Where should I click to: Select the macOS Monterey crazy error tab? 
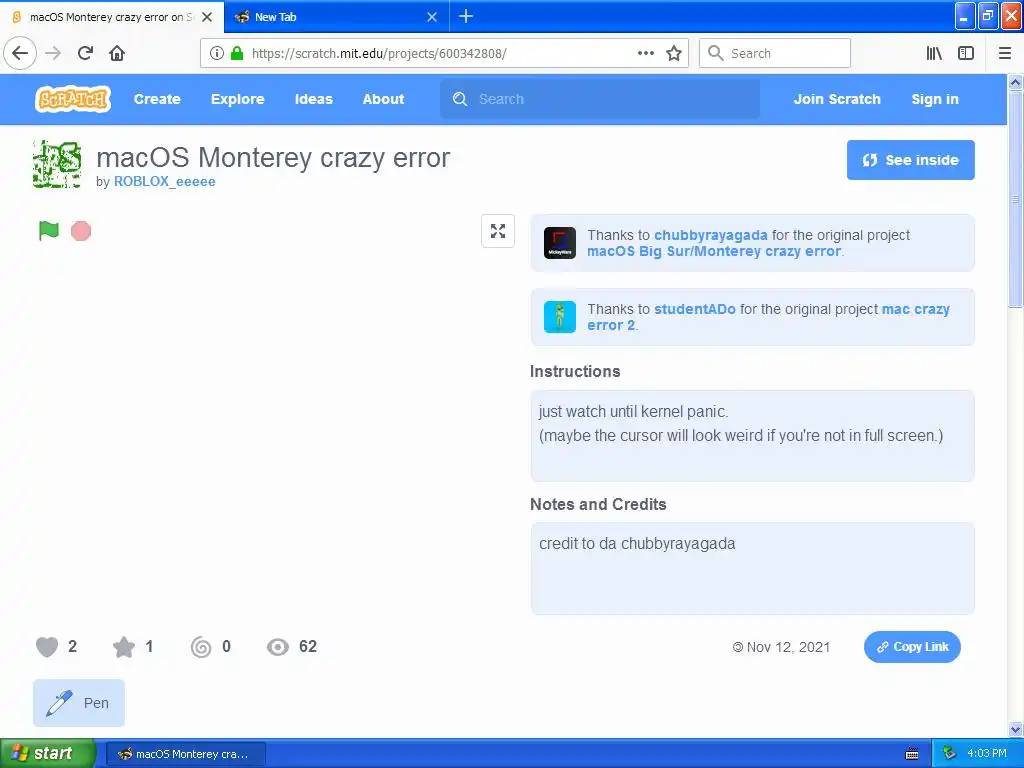(111, 17)
